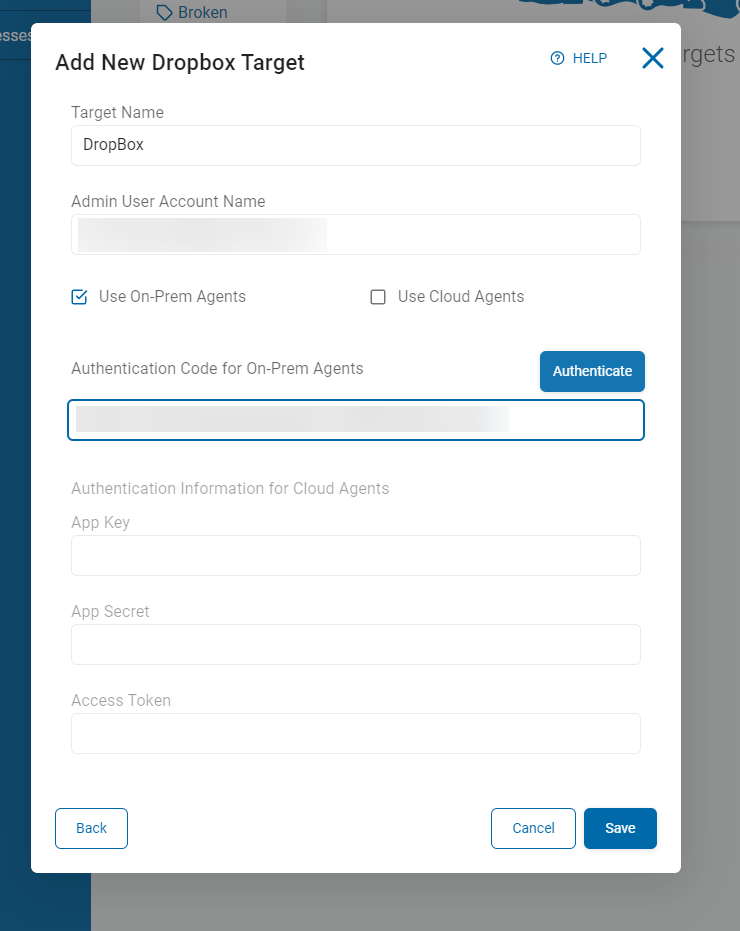Go Back to the previous step
The image size is (740, 931).
(91, 828)
